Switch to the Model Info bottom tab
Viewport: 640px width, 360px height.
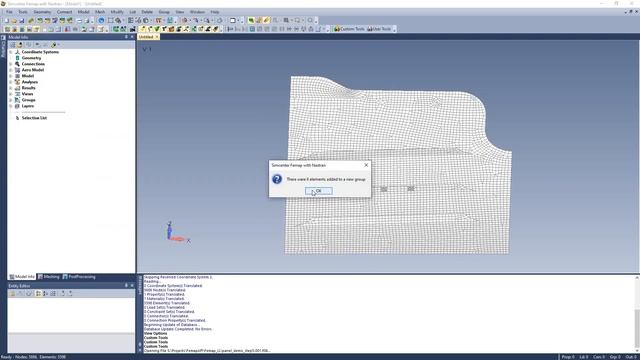tap(22, 277)
